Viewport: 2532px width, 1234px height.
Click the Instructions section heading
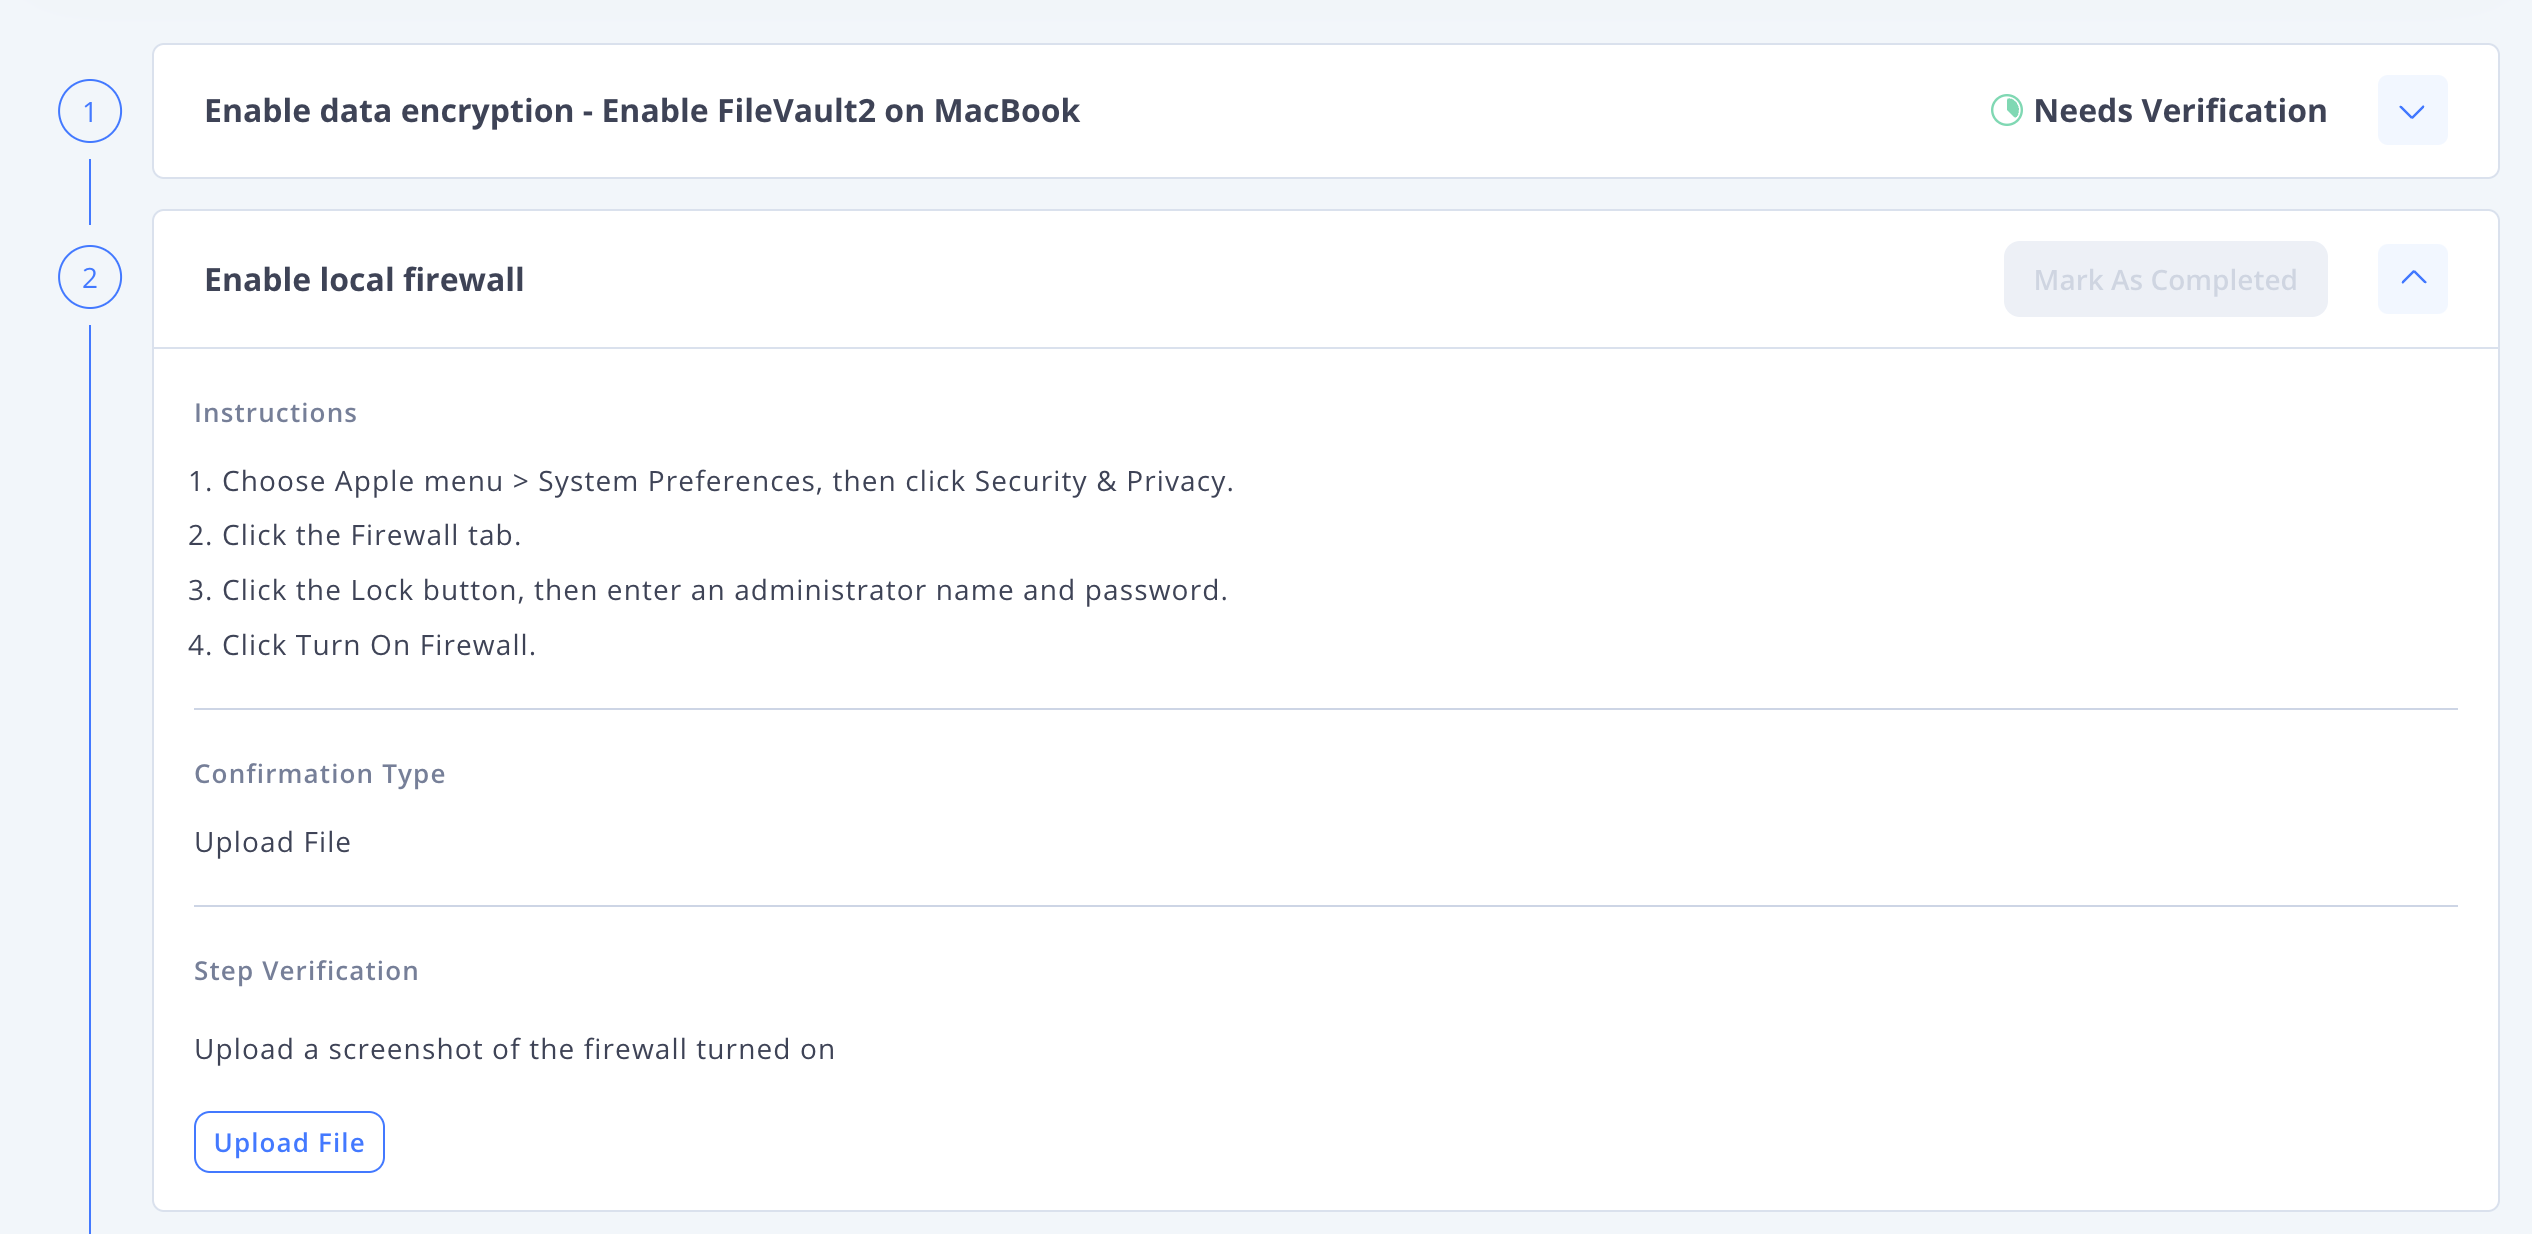[x=275, y=413]
